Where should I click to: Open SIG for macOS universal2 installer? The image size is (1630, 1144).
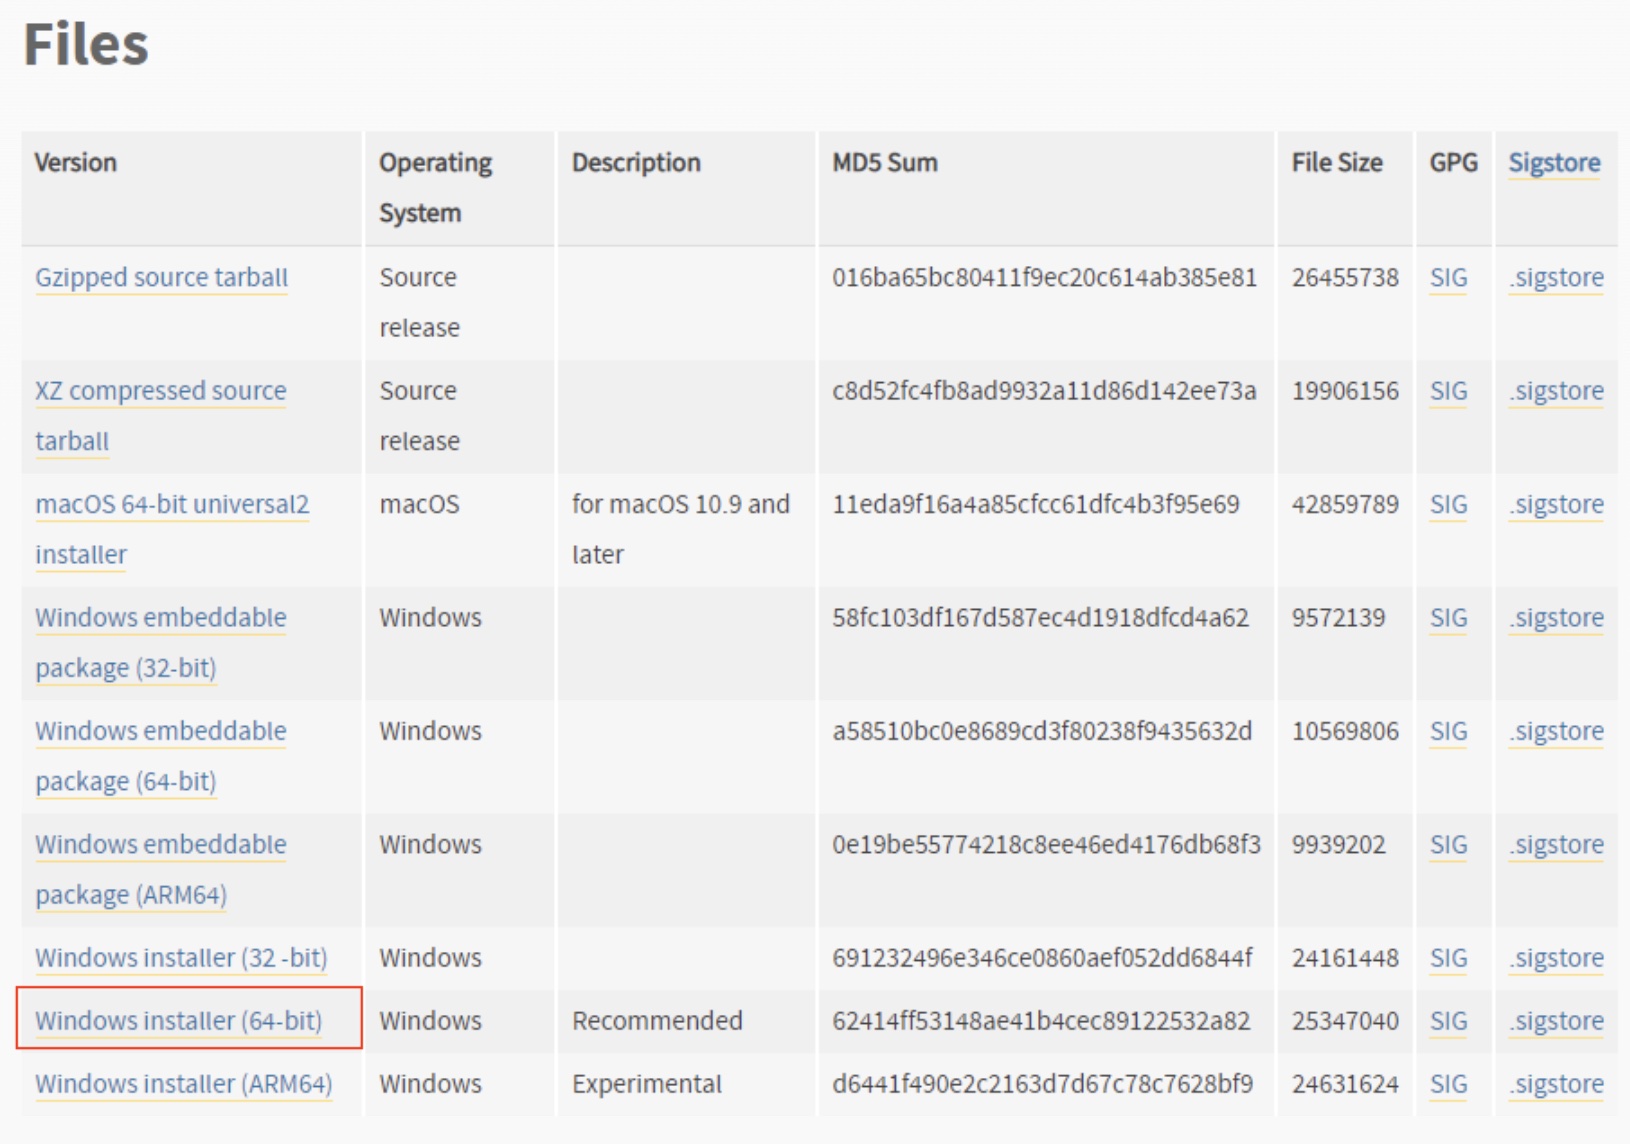pos(1448,505)
